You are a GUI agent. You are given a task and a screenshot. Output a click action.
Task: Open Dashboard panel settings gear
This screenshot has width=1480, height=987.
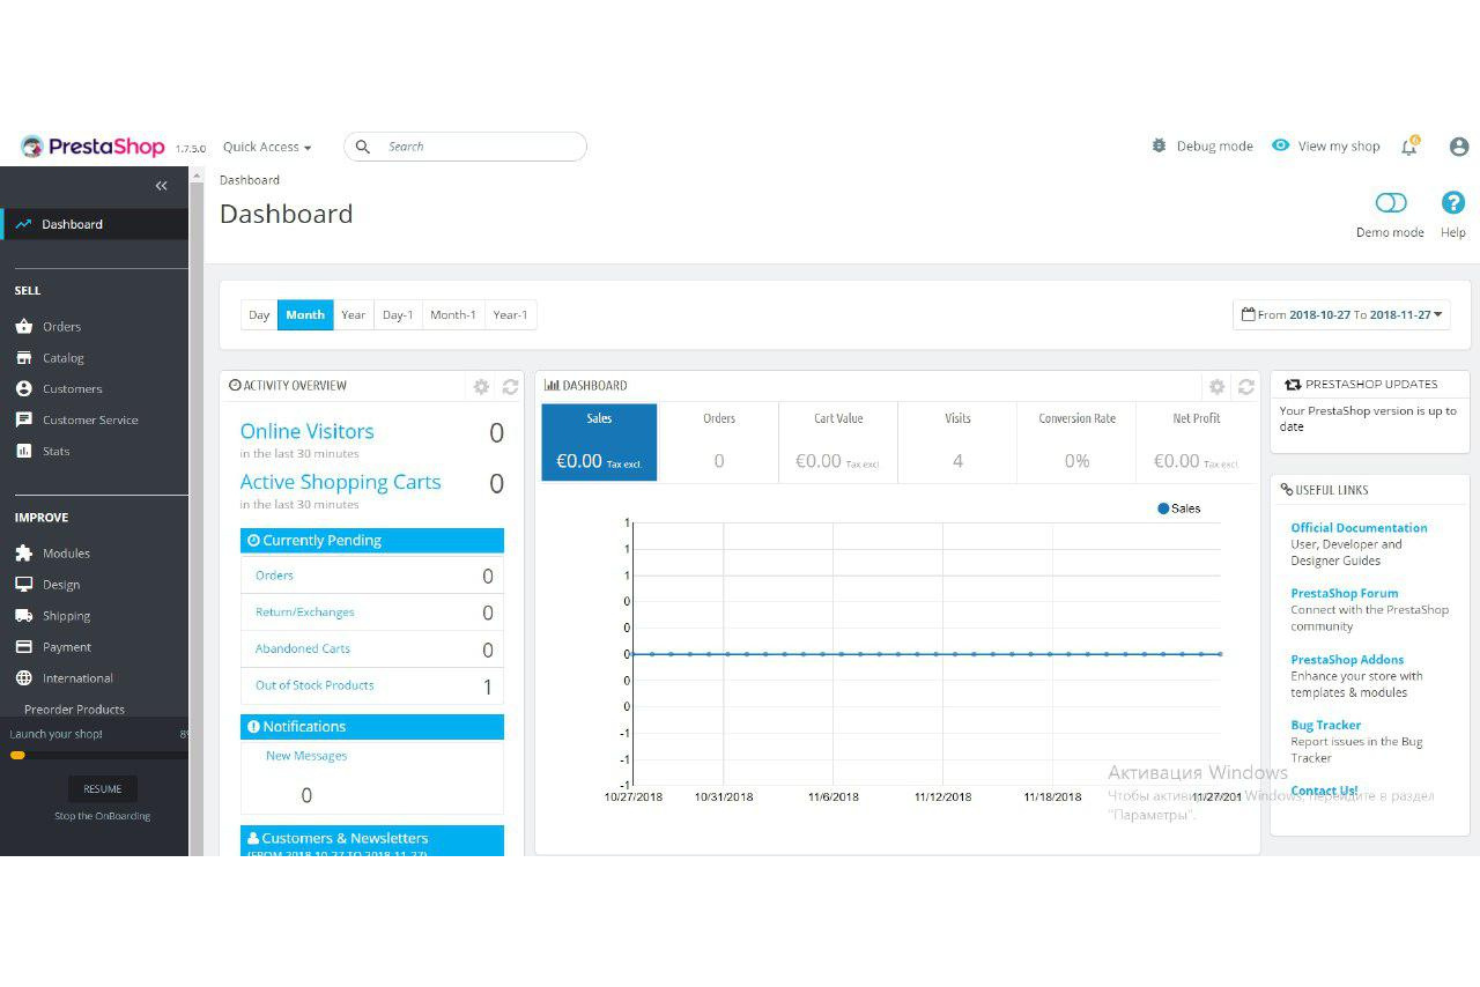(x=1217, y=386)
